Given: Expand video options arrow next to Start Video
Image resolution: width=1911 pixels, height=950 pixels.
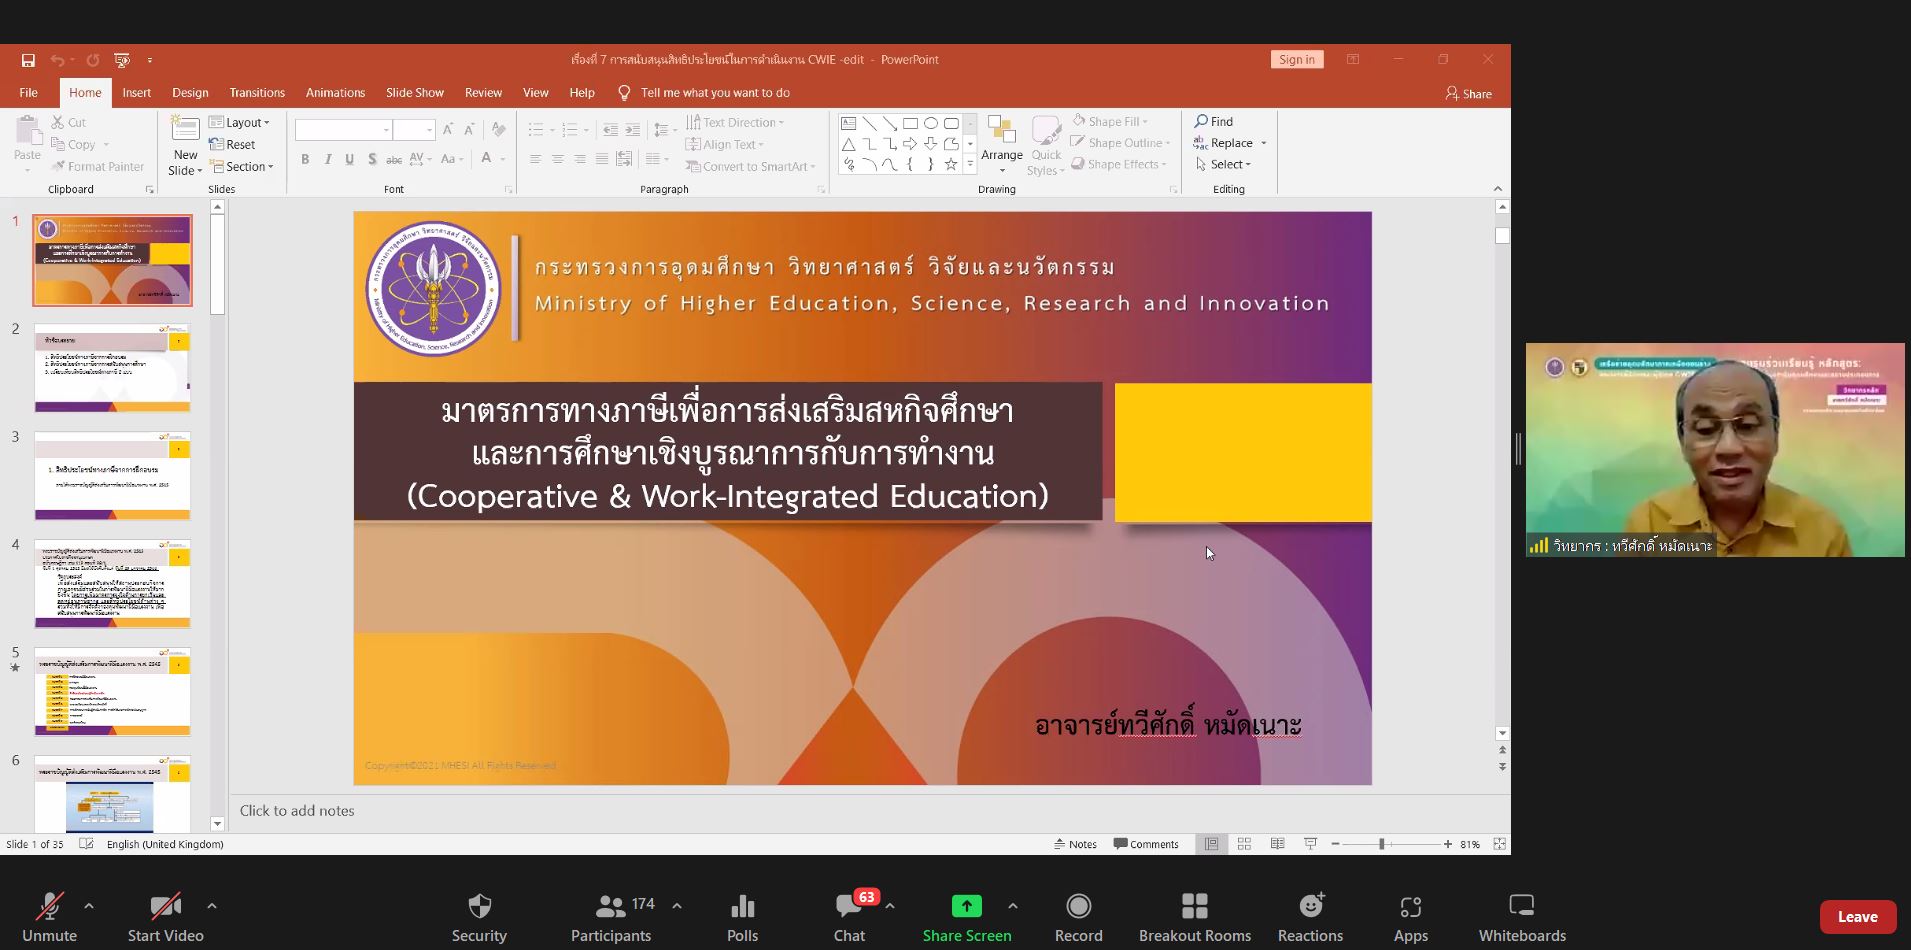Looking at the screenshot, I should click(212, 906).
